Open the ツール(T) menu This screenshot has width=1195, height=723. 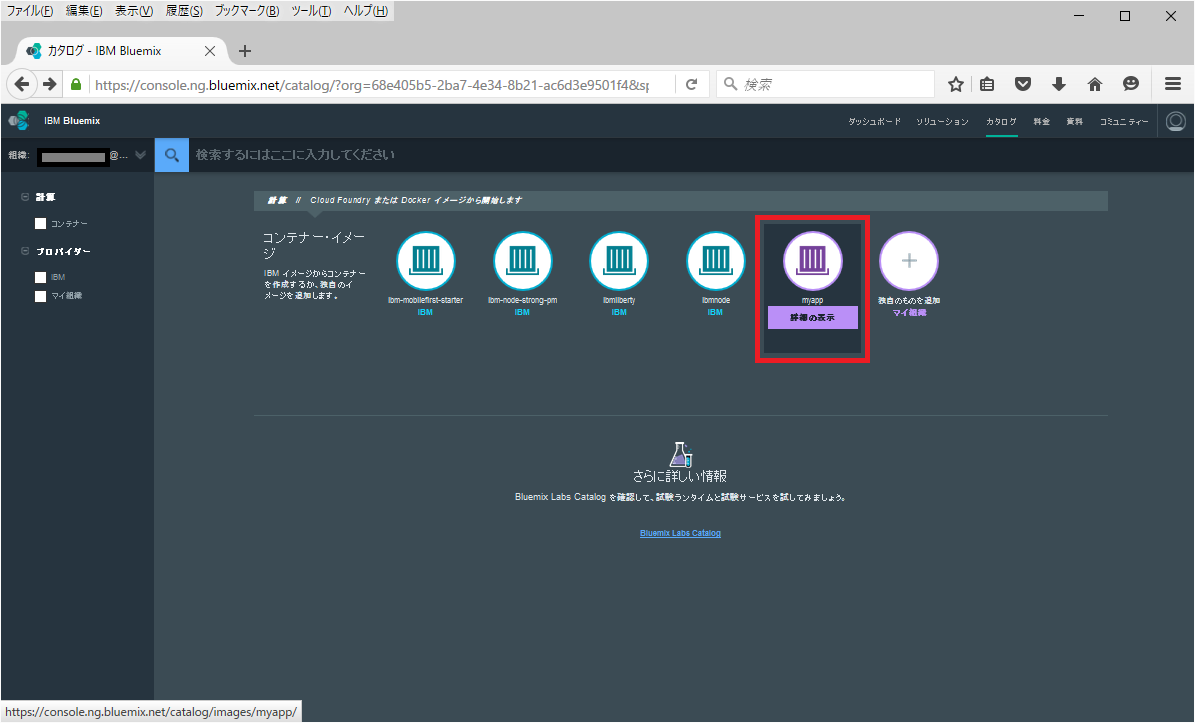(x=311, y=11)
